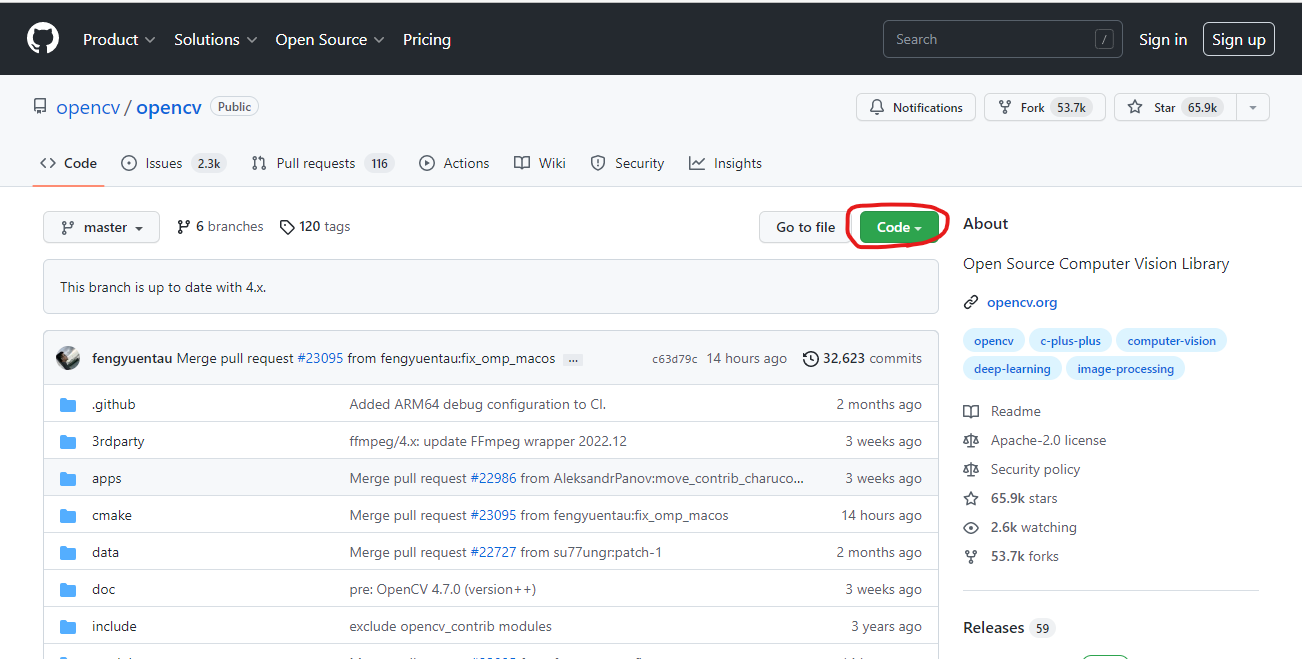Open the .github folder
Screen dimensions: 1302x659
(x=113, y=404)
